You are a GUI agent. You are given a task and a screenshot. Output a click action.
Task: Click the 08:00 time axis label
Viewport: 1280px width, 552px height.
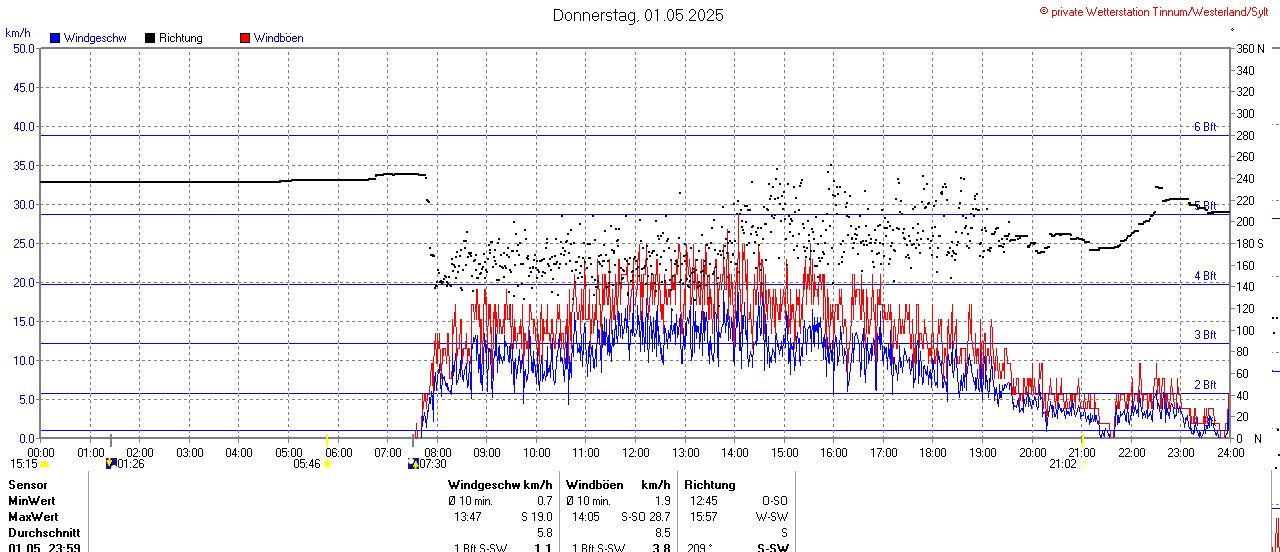[x=437, y=453]
